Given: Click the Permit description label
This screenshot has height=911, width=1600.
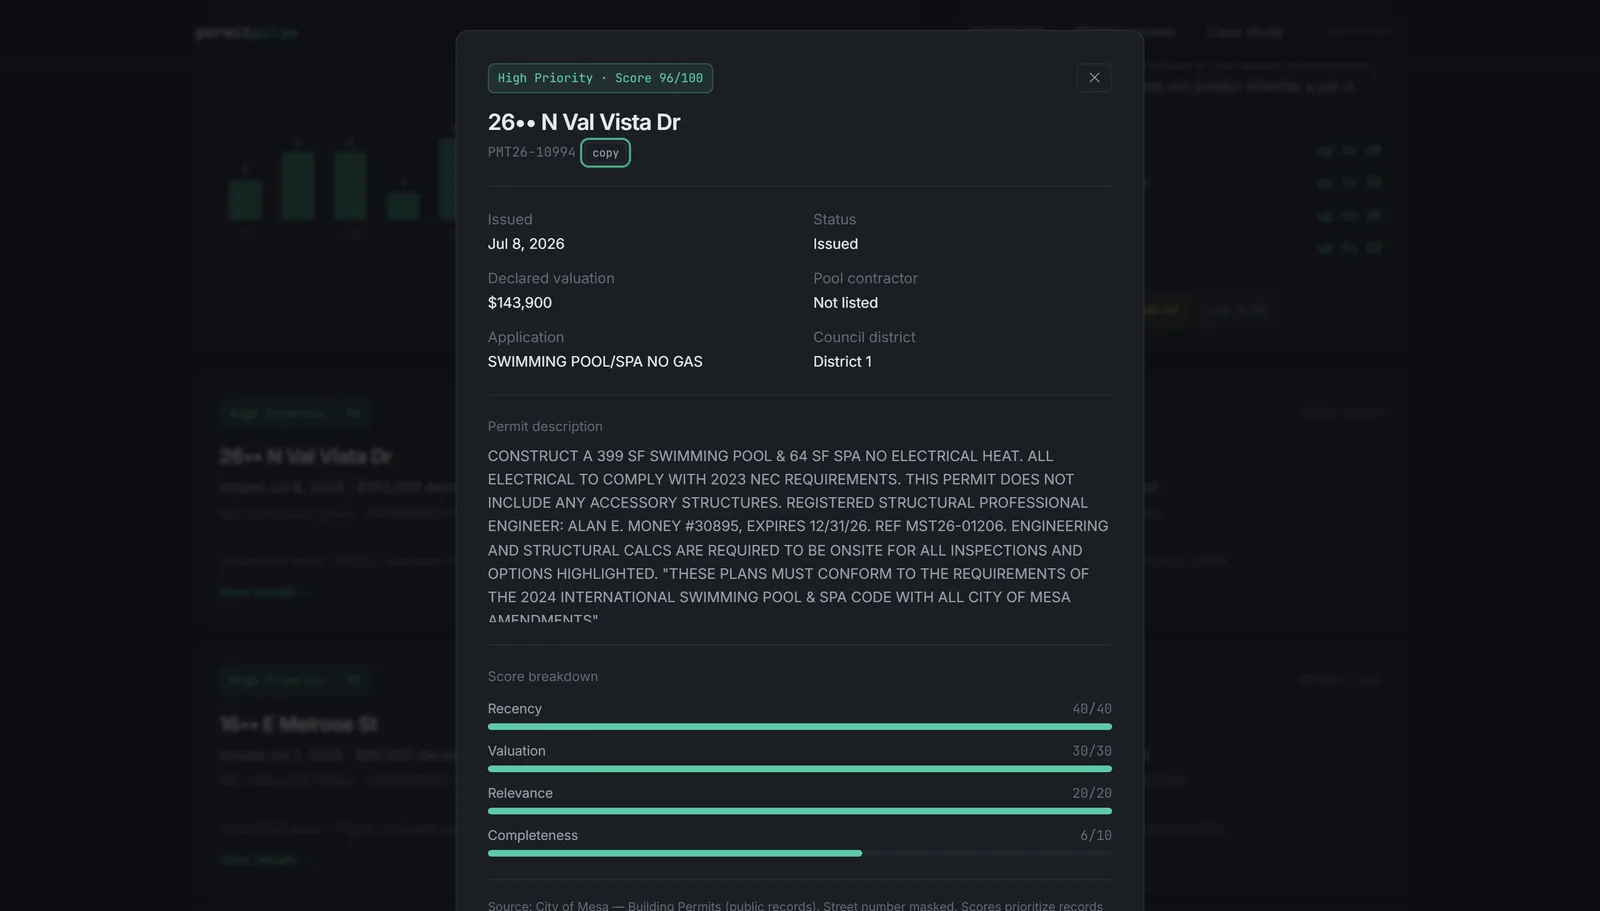Looking at the screenshot, I should point(545,427).
